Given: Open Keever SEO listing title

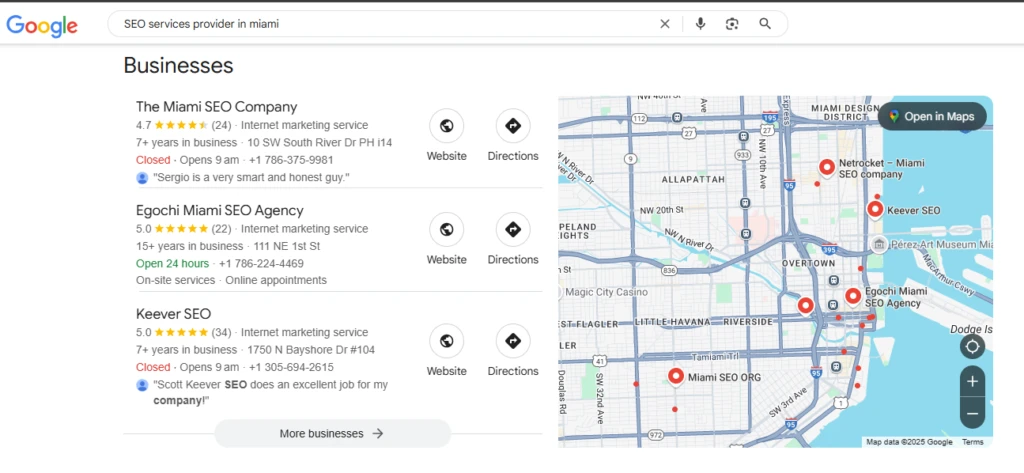Looking at the screenshot, I should [x=173, y=314].
